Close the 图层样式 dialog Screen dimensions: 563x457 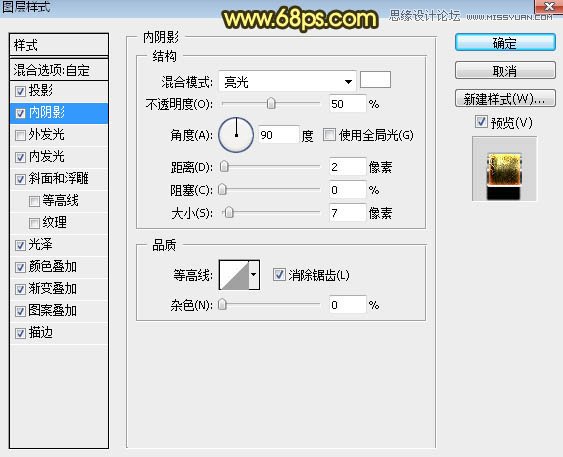tap(549, 6)
